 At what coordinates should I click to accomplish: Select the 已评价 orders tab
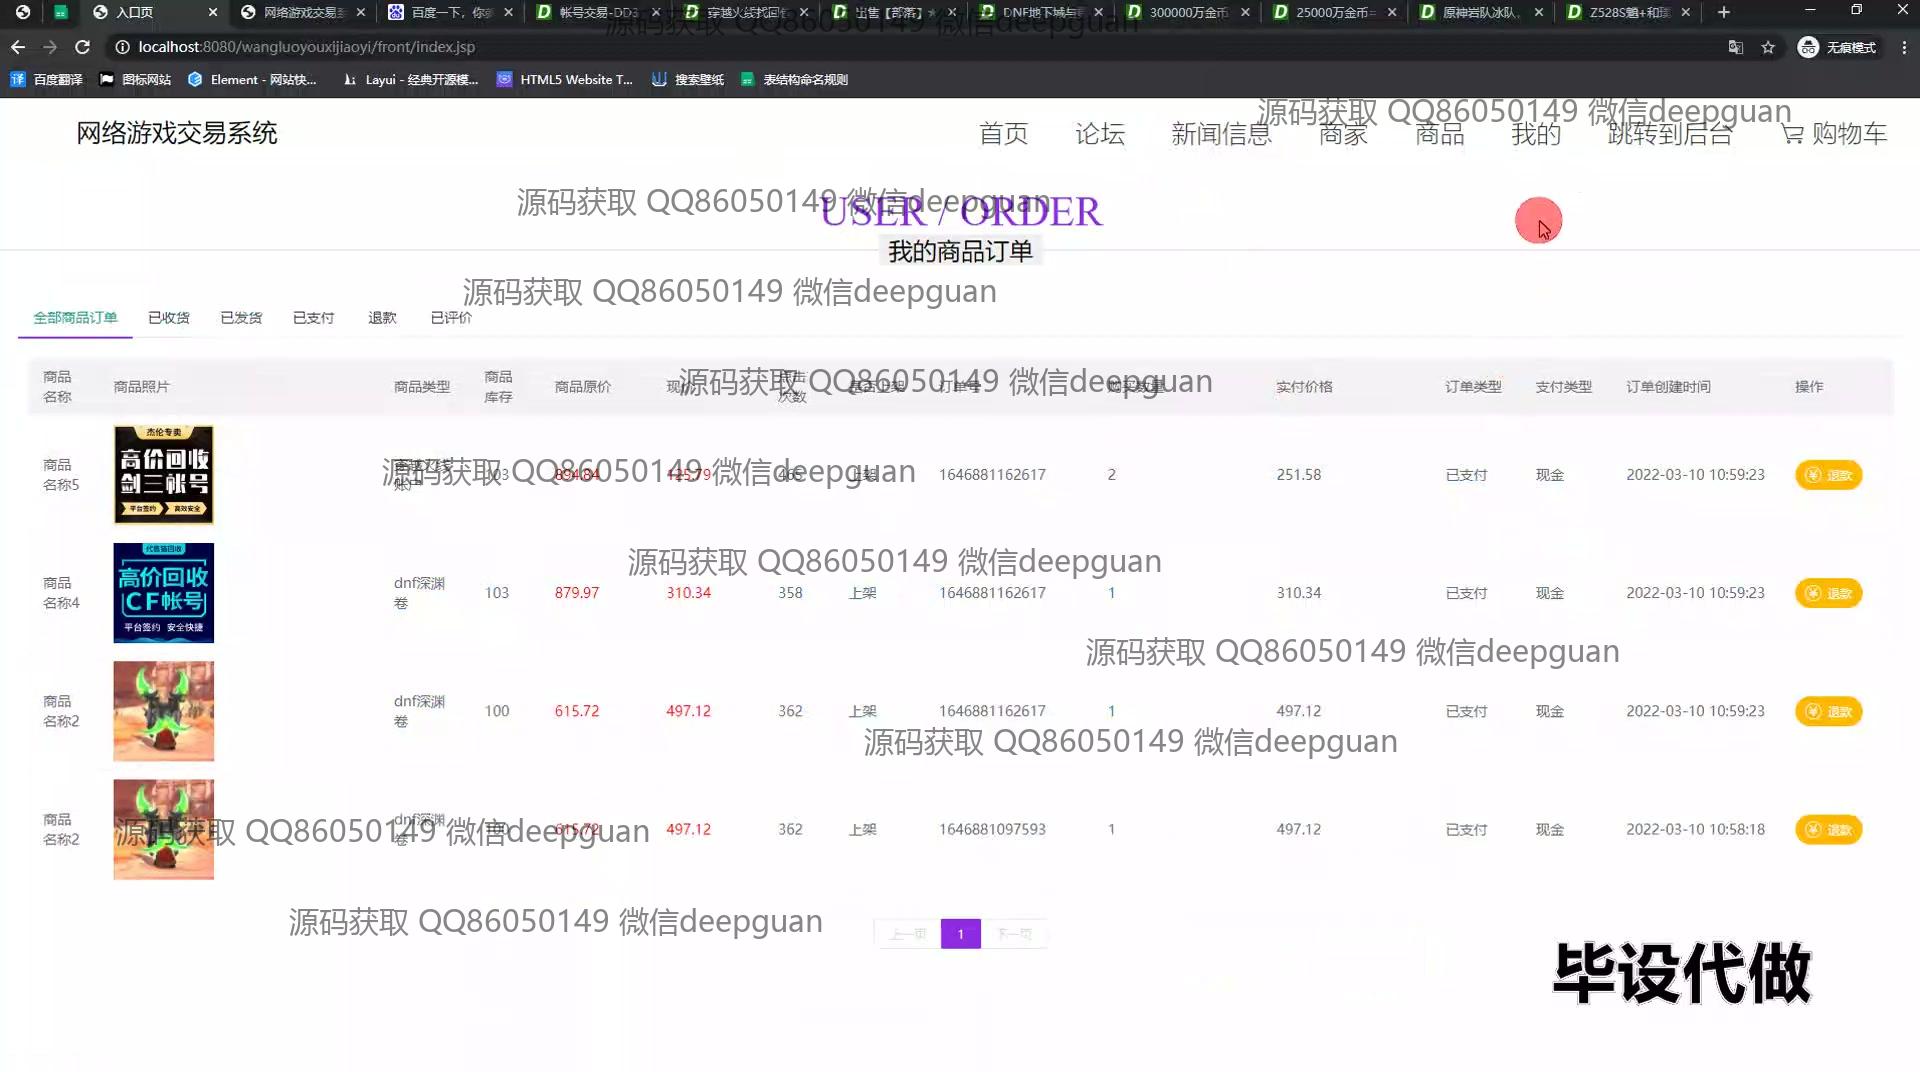(451, 318)
